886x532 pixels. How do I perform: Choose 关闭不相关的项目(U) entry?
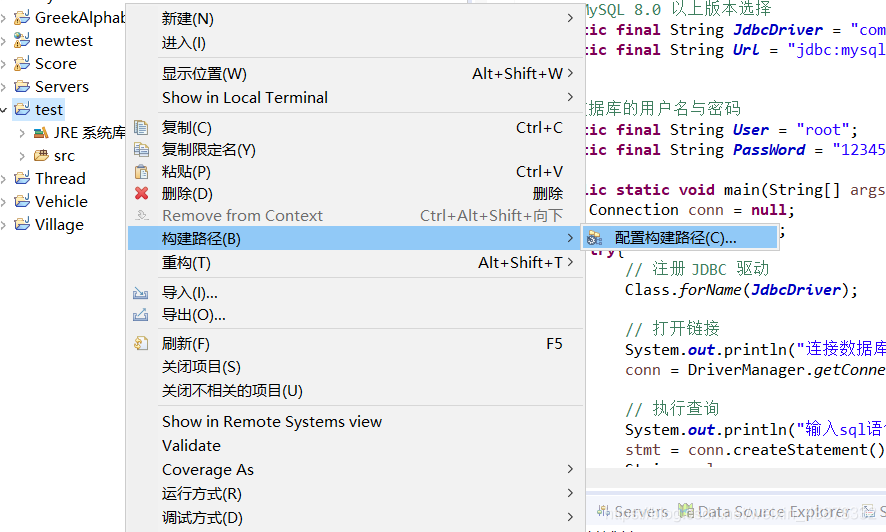tap(355, 391)
